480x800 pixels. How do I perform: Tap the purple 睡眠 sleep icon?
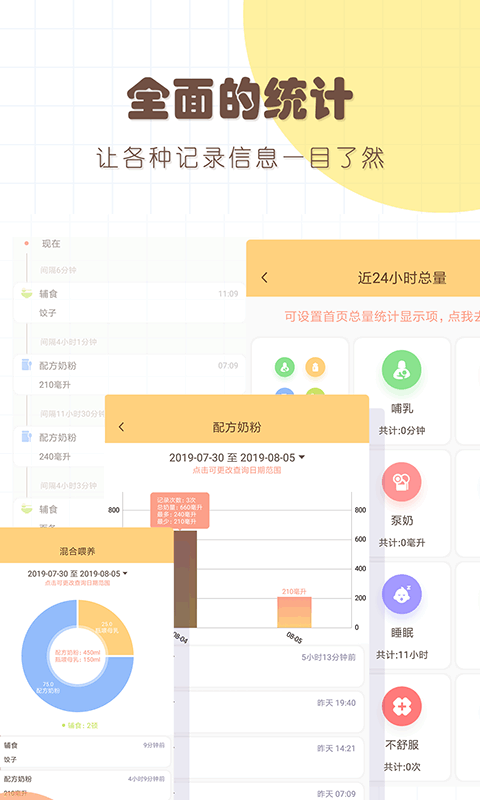401,594
